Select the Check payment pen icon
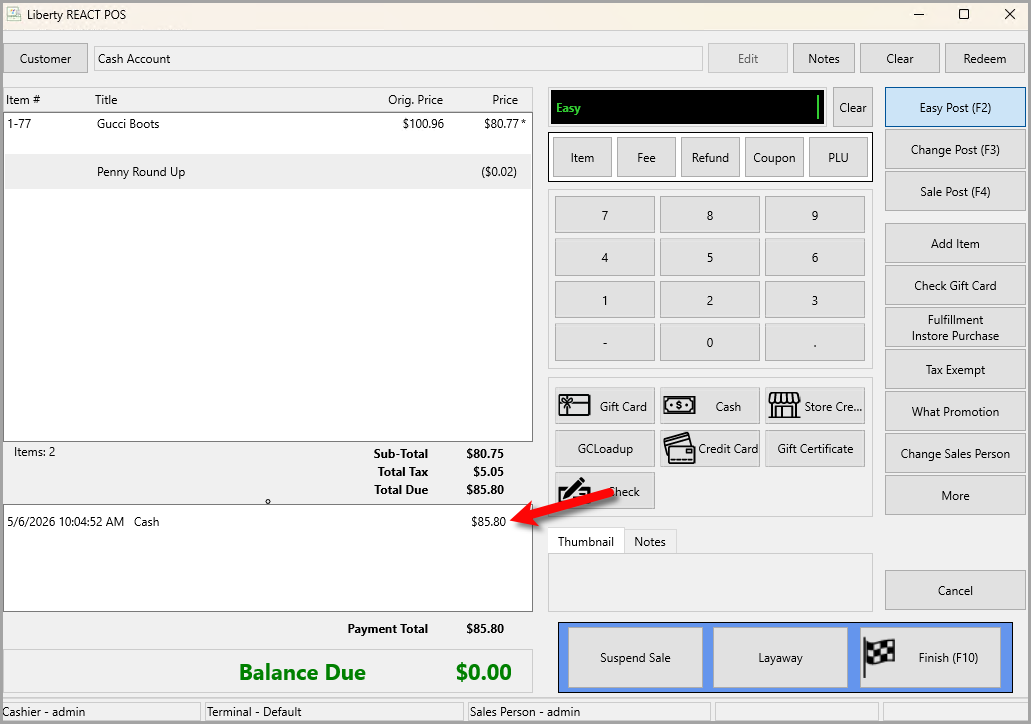Image resolution: width=1031 pixels, height=724 pixels. [x=575, y=491]
